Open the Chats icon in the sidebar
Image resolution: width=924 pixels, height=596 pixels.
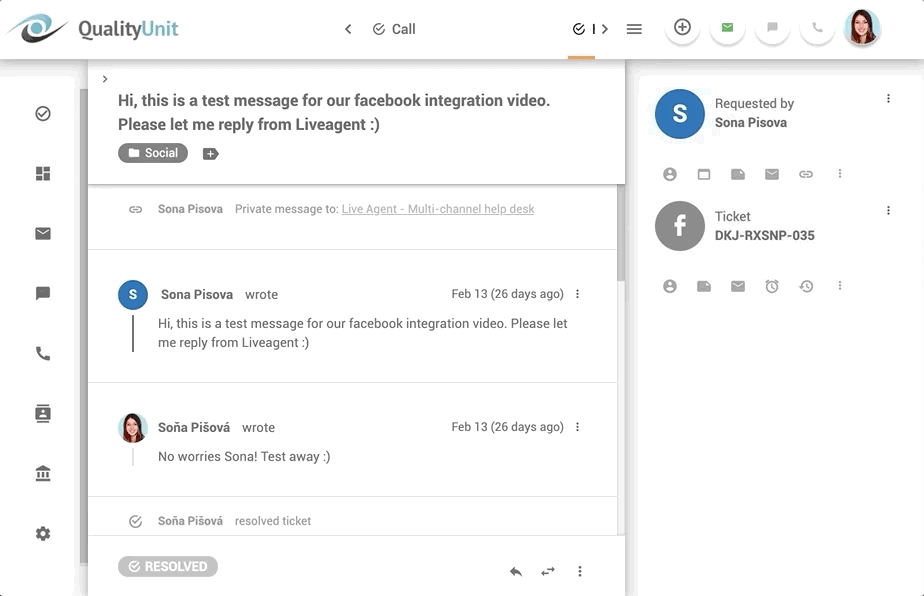coord(42,293)
